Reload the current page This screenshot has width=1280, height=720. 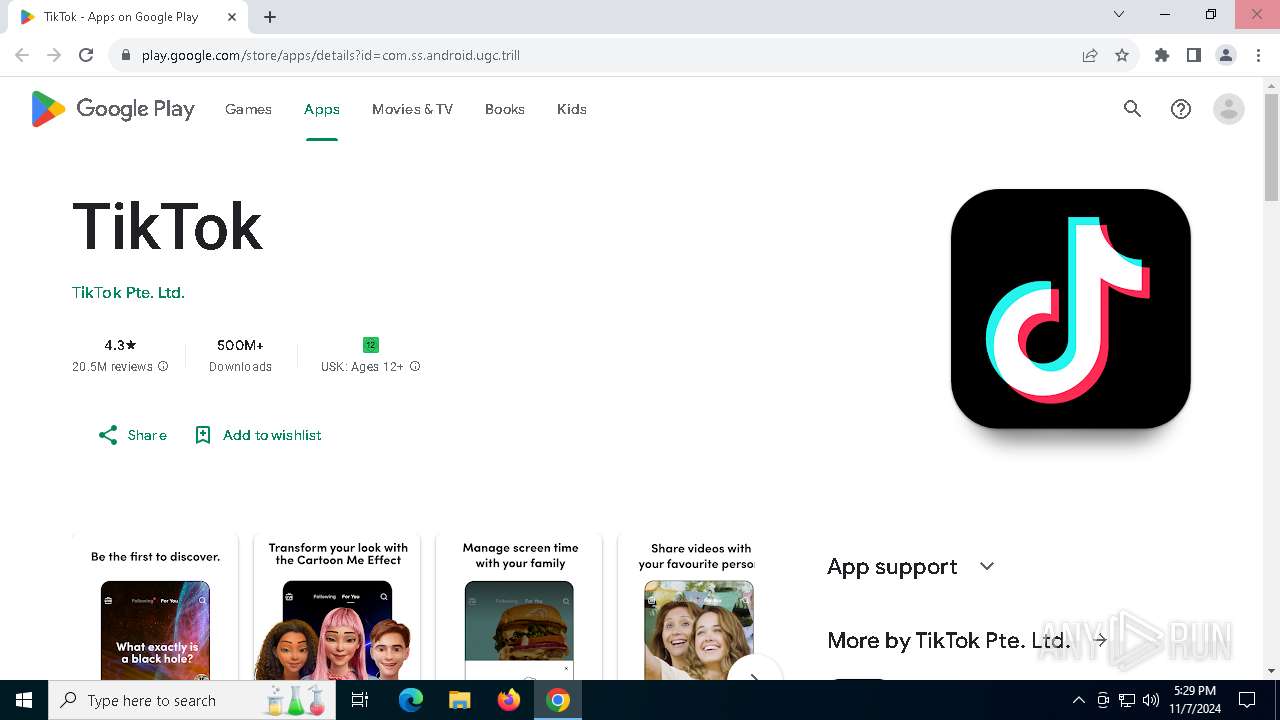tap(86, 55)
